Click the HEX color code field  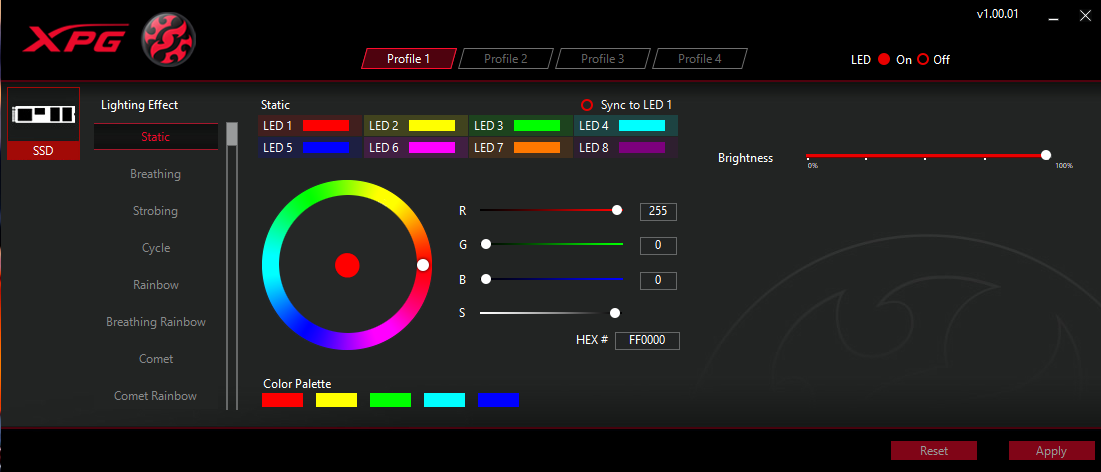point(646,341)
